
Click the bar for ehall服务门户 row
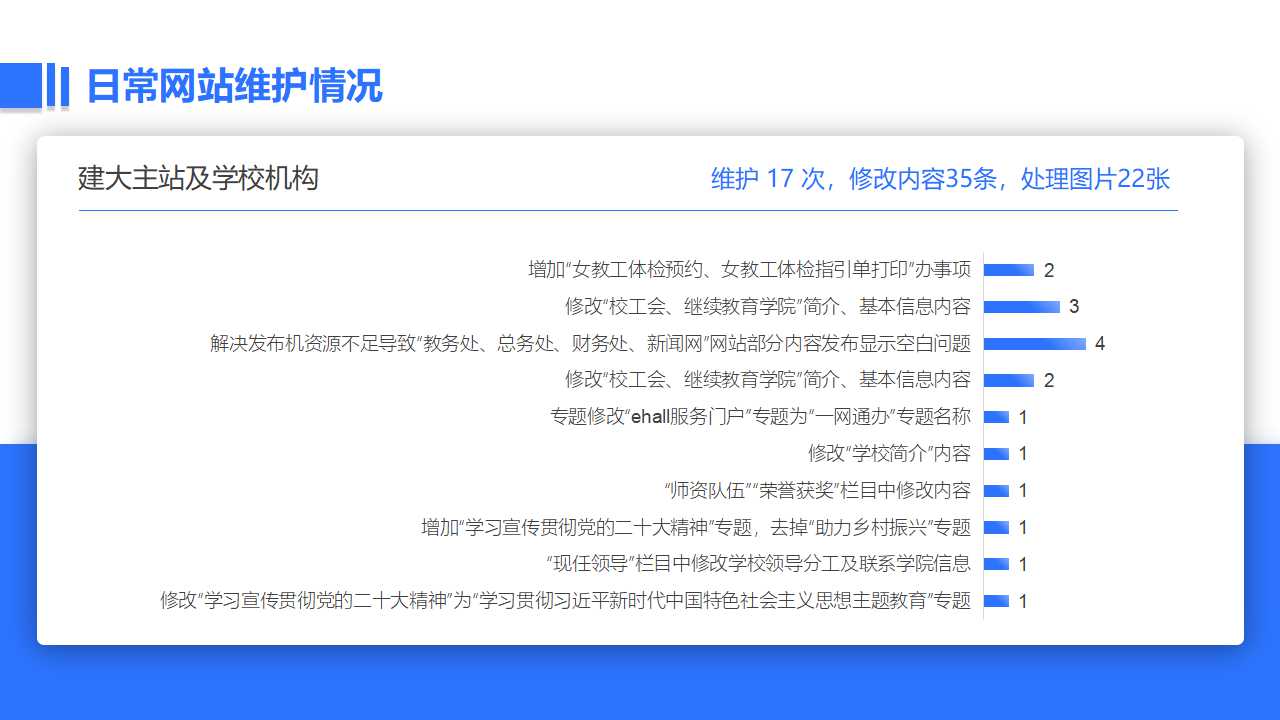[996, 417]
